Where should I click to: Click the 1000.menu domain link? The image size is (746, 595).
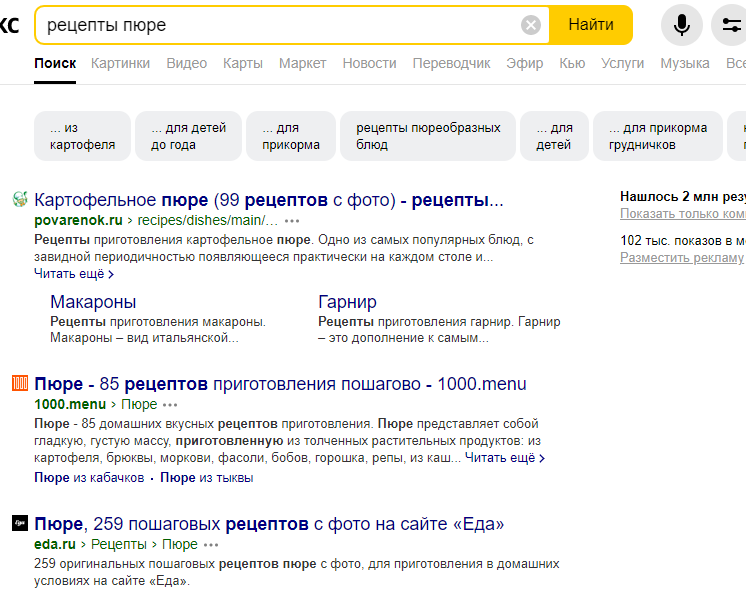[70, 404]
